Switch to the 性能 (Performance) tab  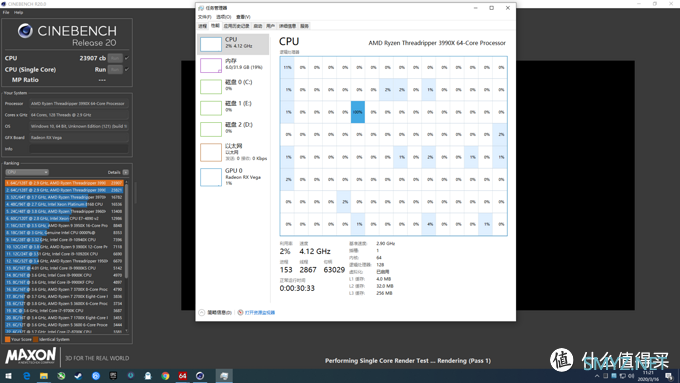(215, 26)
